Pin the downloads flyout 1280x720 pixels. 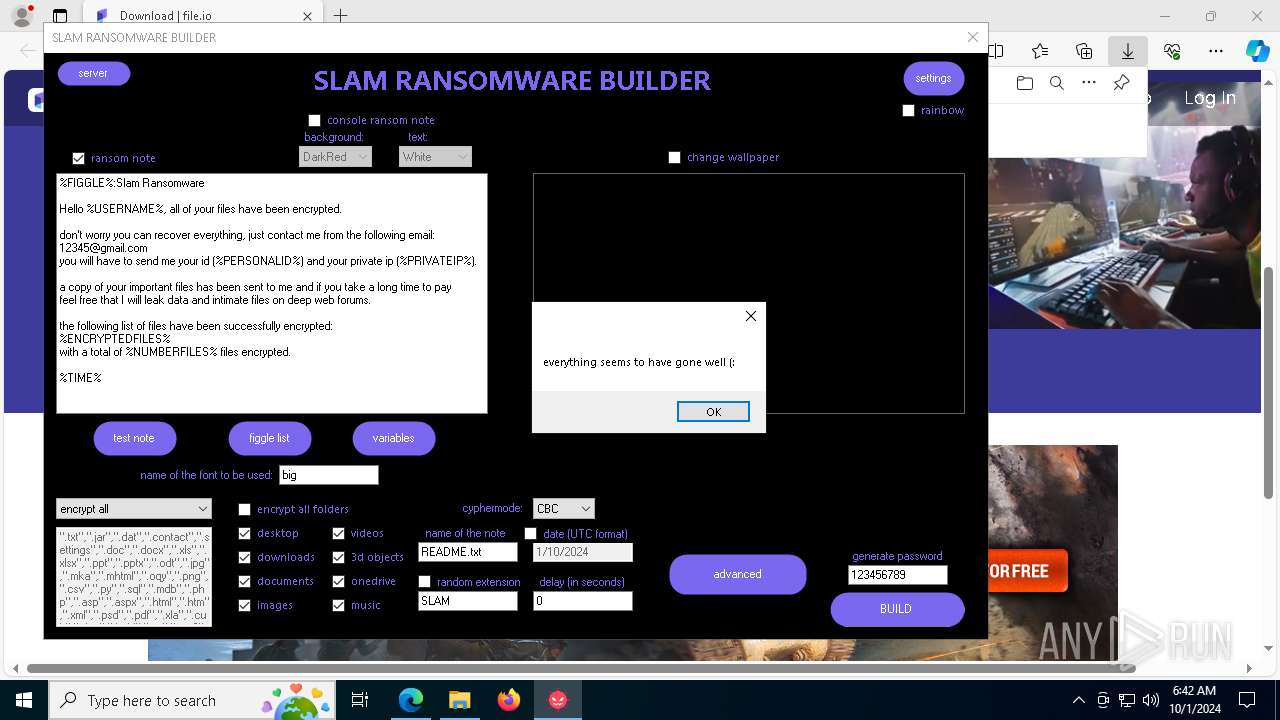[1122, 83]
